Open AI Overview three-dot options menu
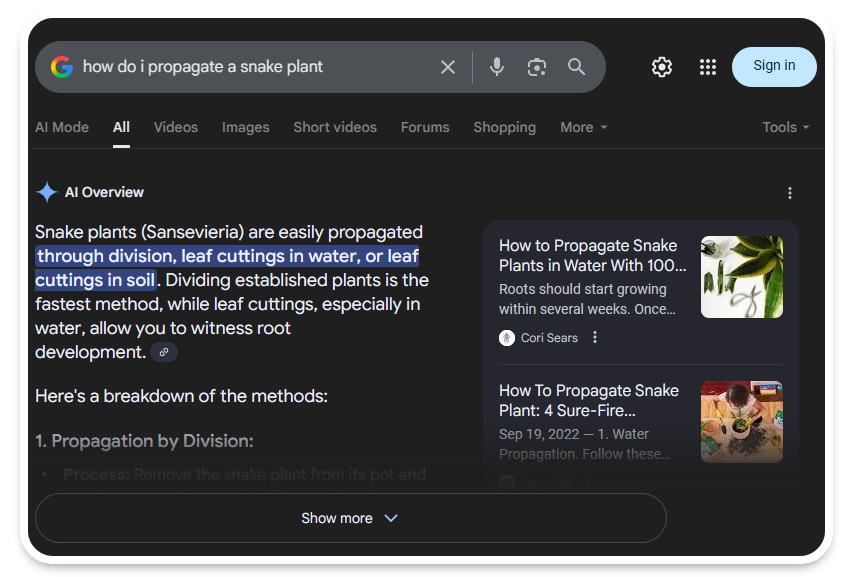This screenshot has width=850, height=577. coord(790,193)
